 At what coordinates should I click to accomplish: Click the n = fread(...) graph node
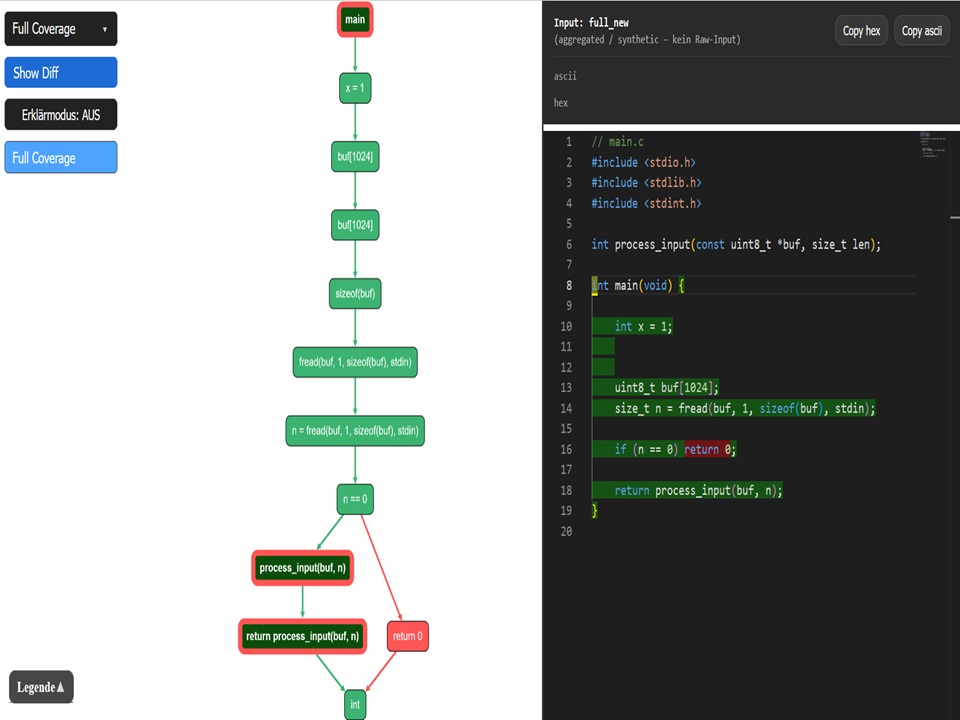pyautogui.click(x=355, y=431)
